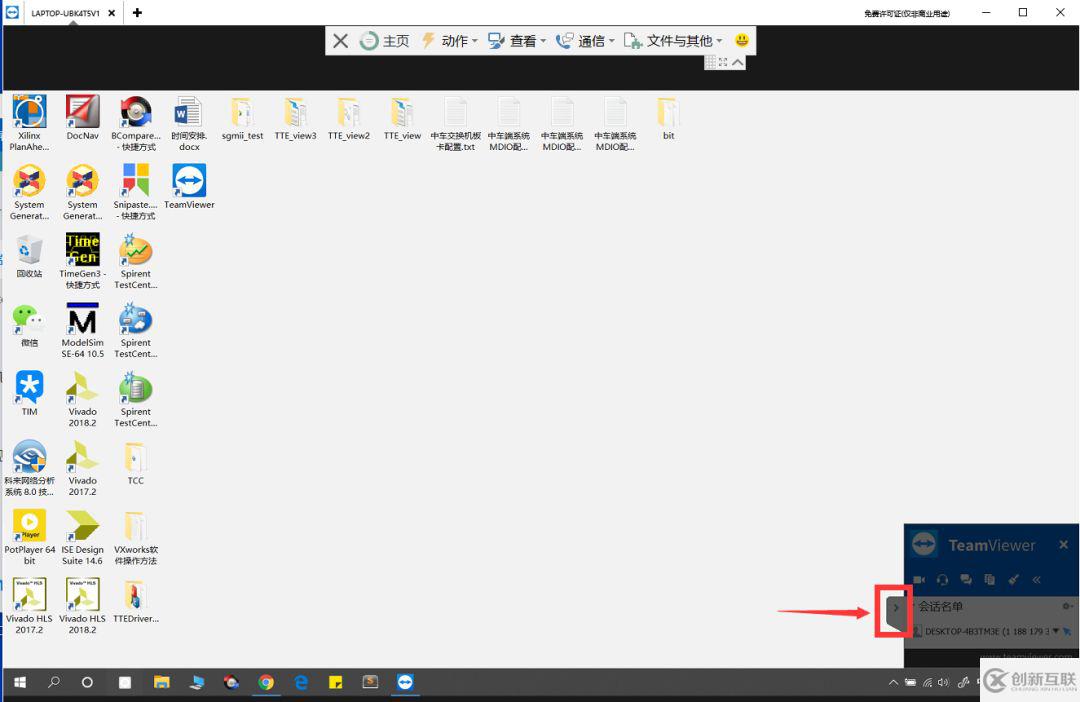Select the ISE Design Suite 14.6 icon
The width and height of the screenshot is (1080, 702).
click(83, 536)
